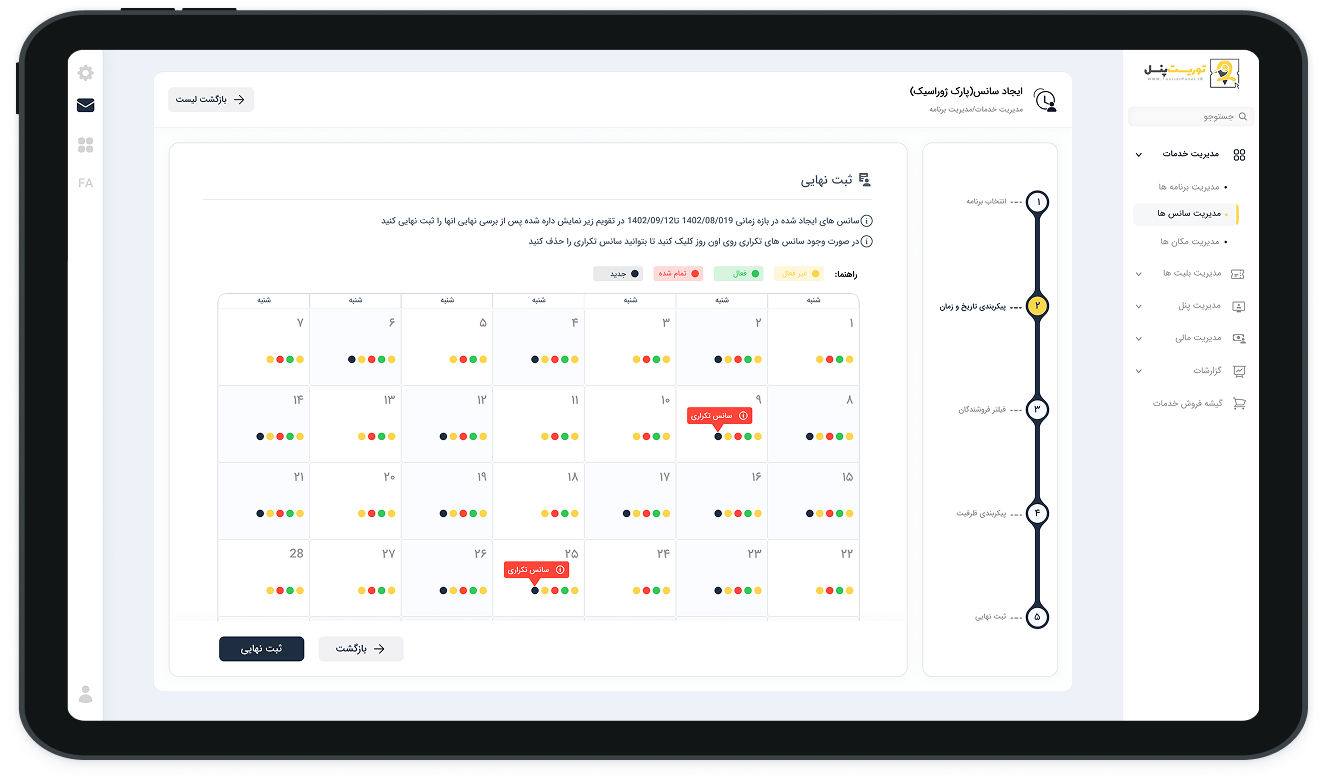
Task: Click the گیشه فروش خدمات cart icon
Action: 1239,403
